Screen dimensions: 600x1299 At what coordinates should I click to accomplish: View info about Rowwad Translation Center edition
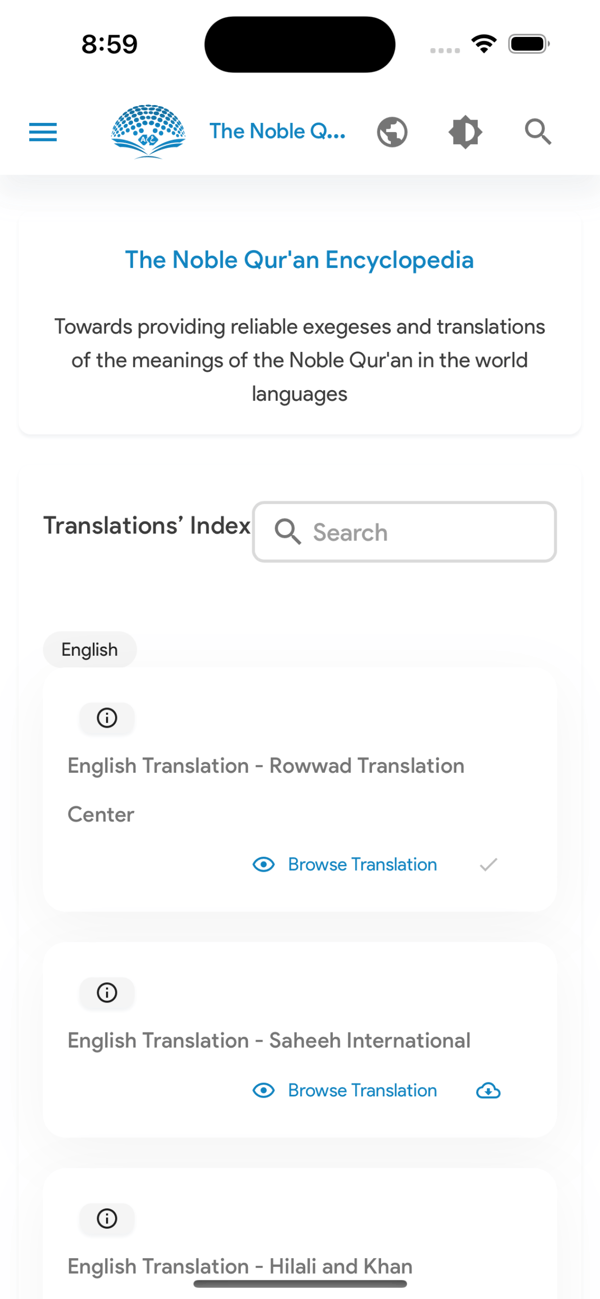107,718
